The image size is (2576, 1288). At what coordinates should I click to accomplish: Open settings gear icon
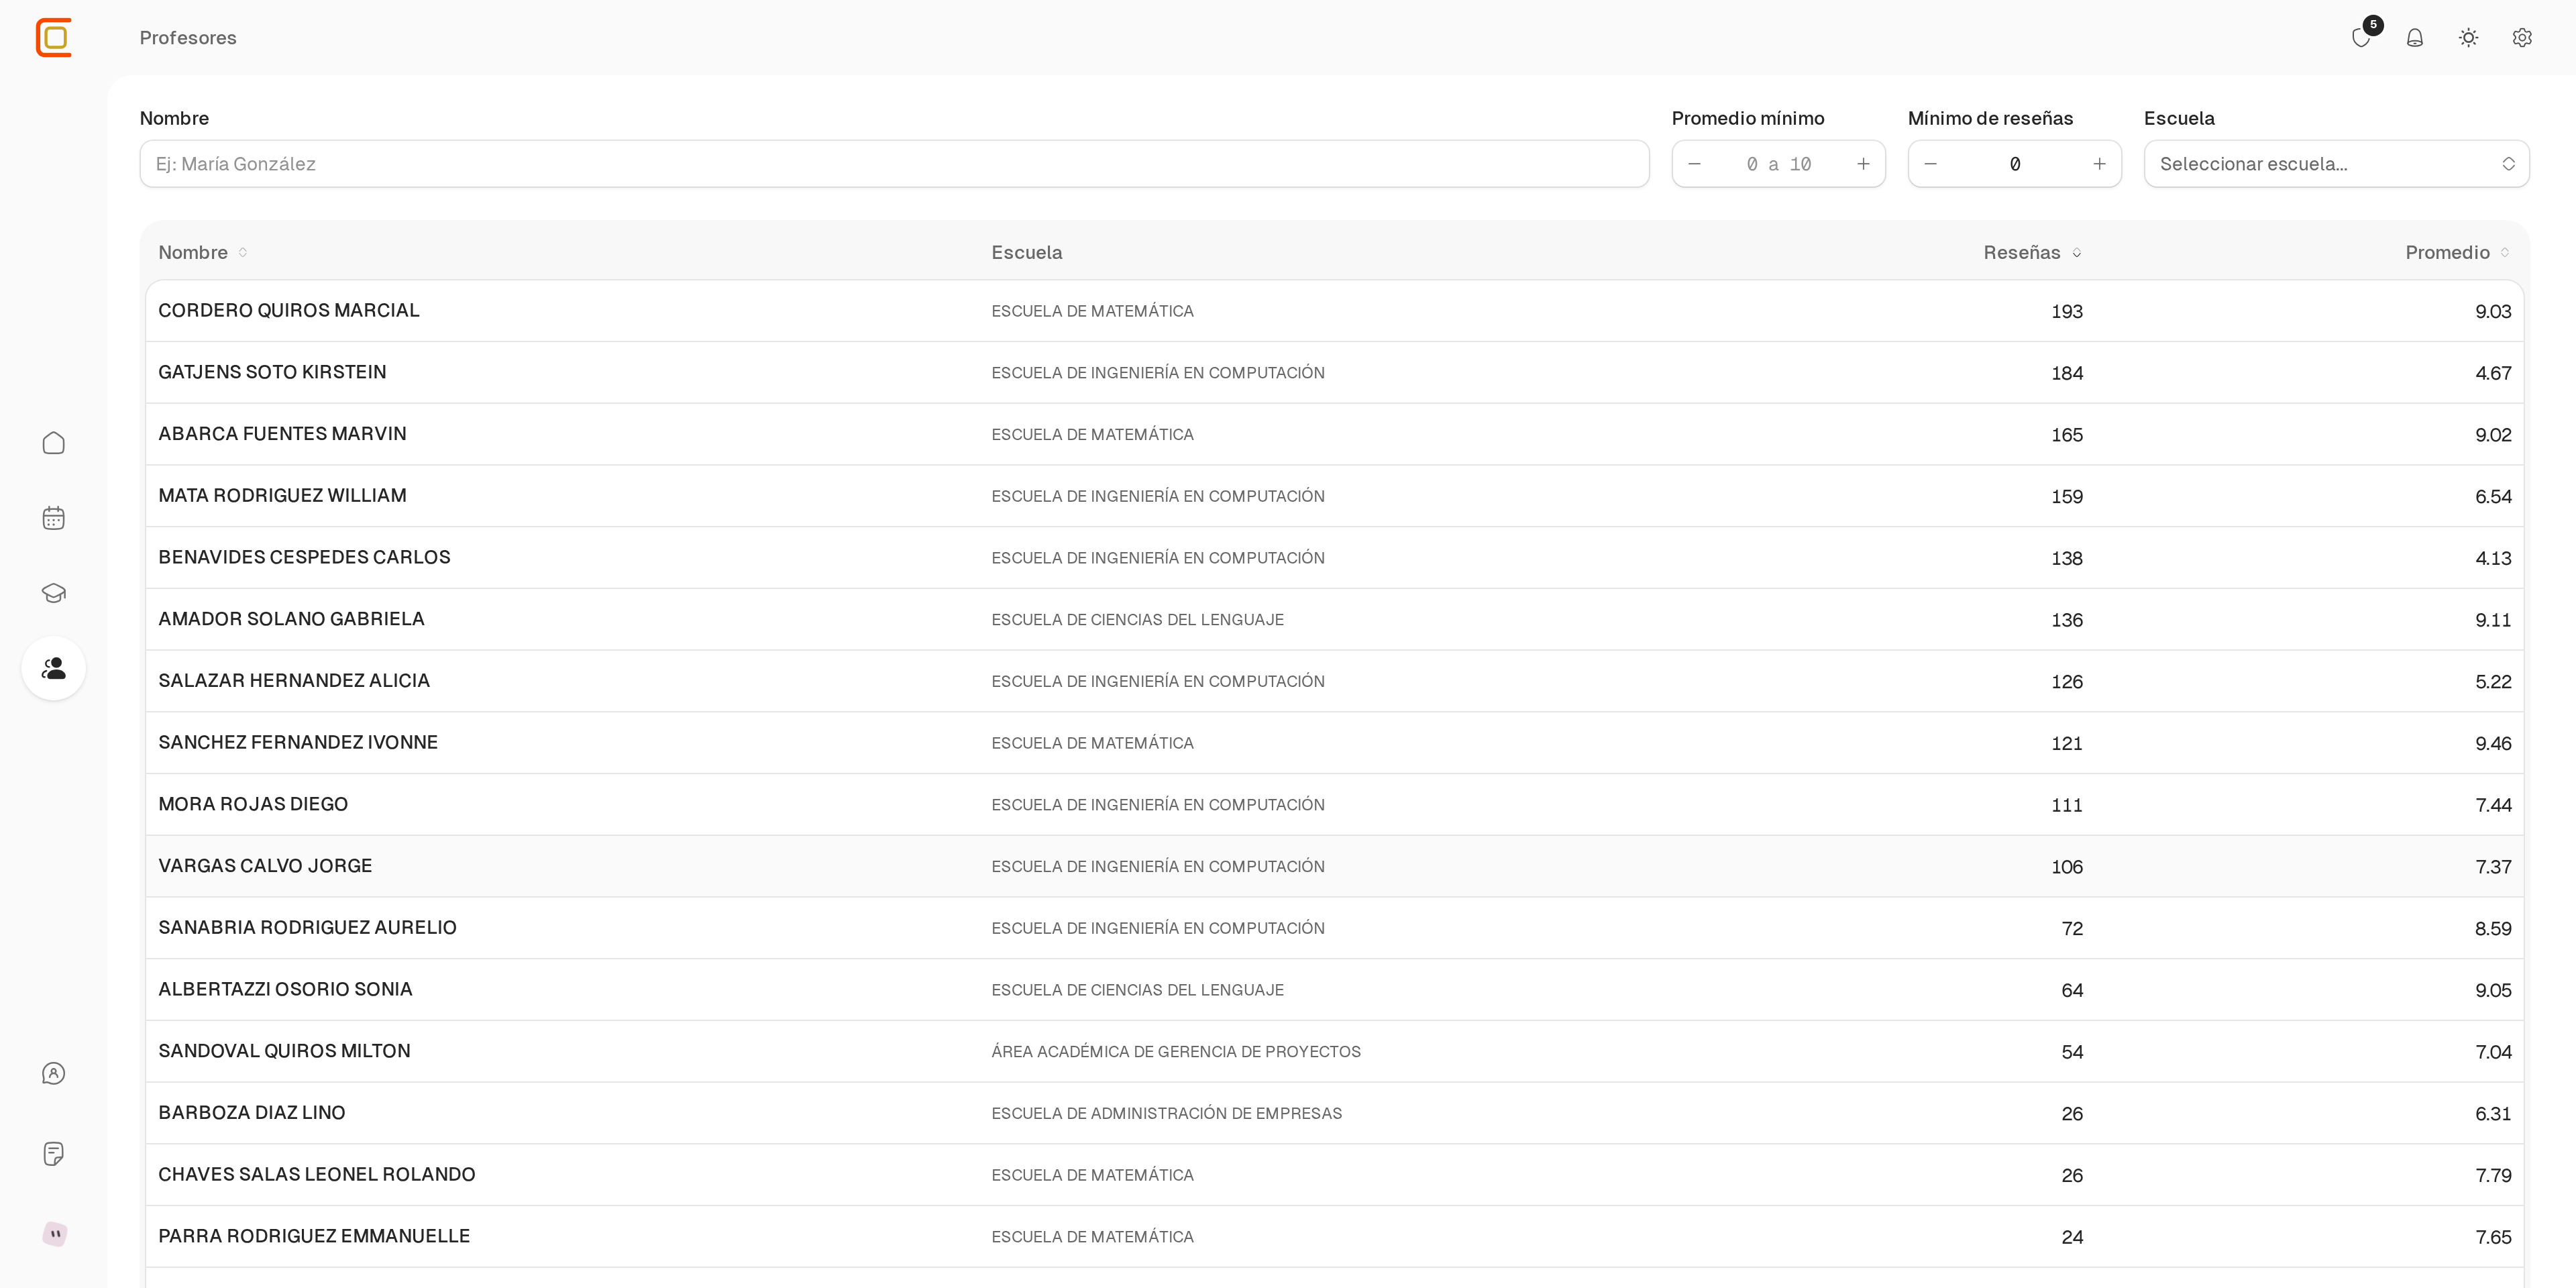coord(2522,38)
